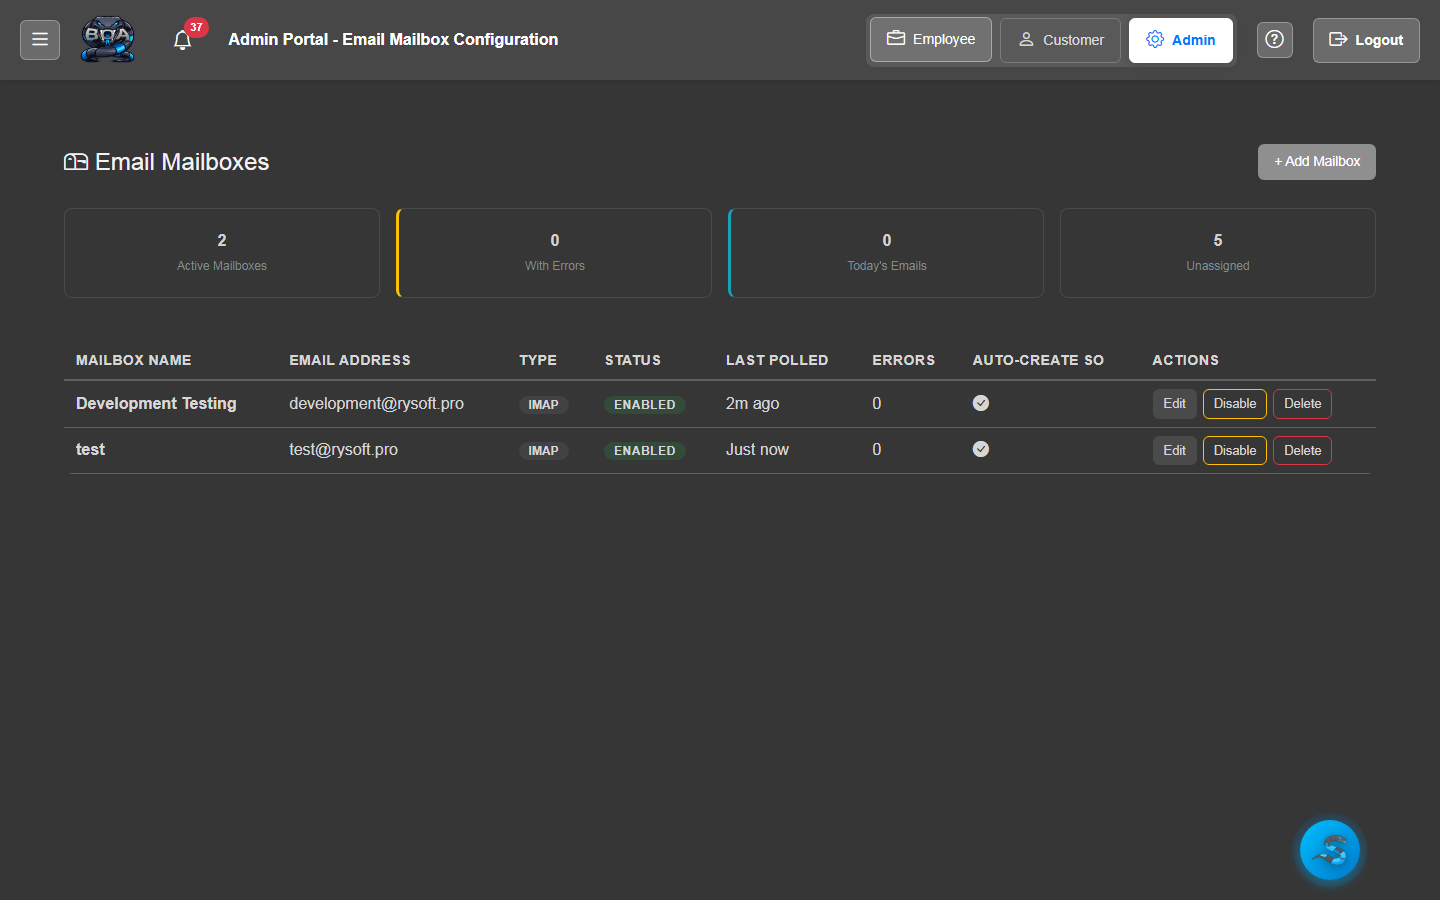The height and width of the screenshot is (900, 1440).
Task: Open notifications via the bell icon
Action: pos(182,40)
